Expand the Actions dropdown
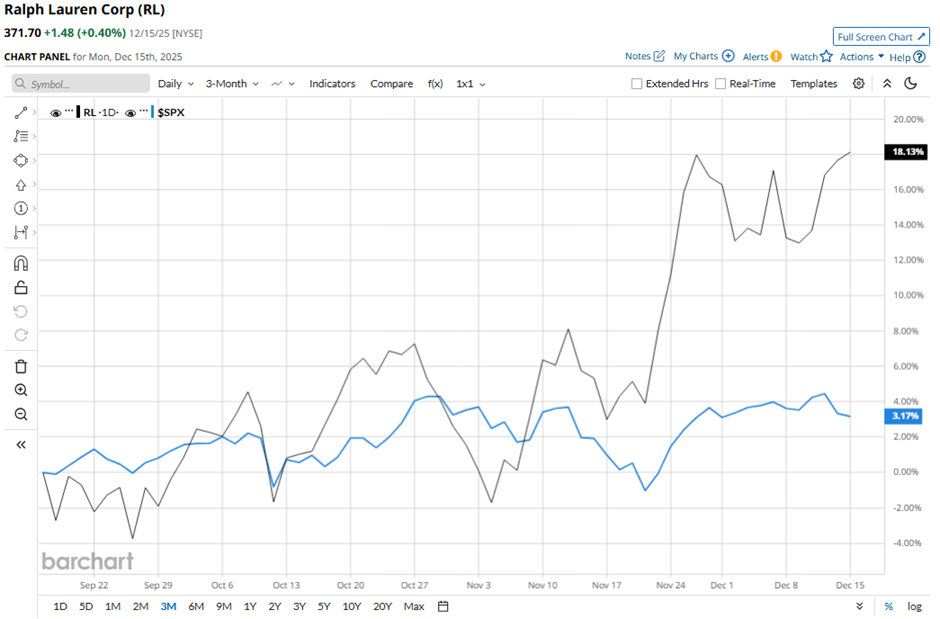This screenshot has width=940, height=619. tap(861, 56)
